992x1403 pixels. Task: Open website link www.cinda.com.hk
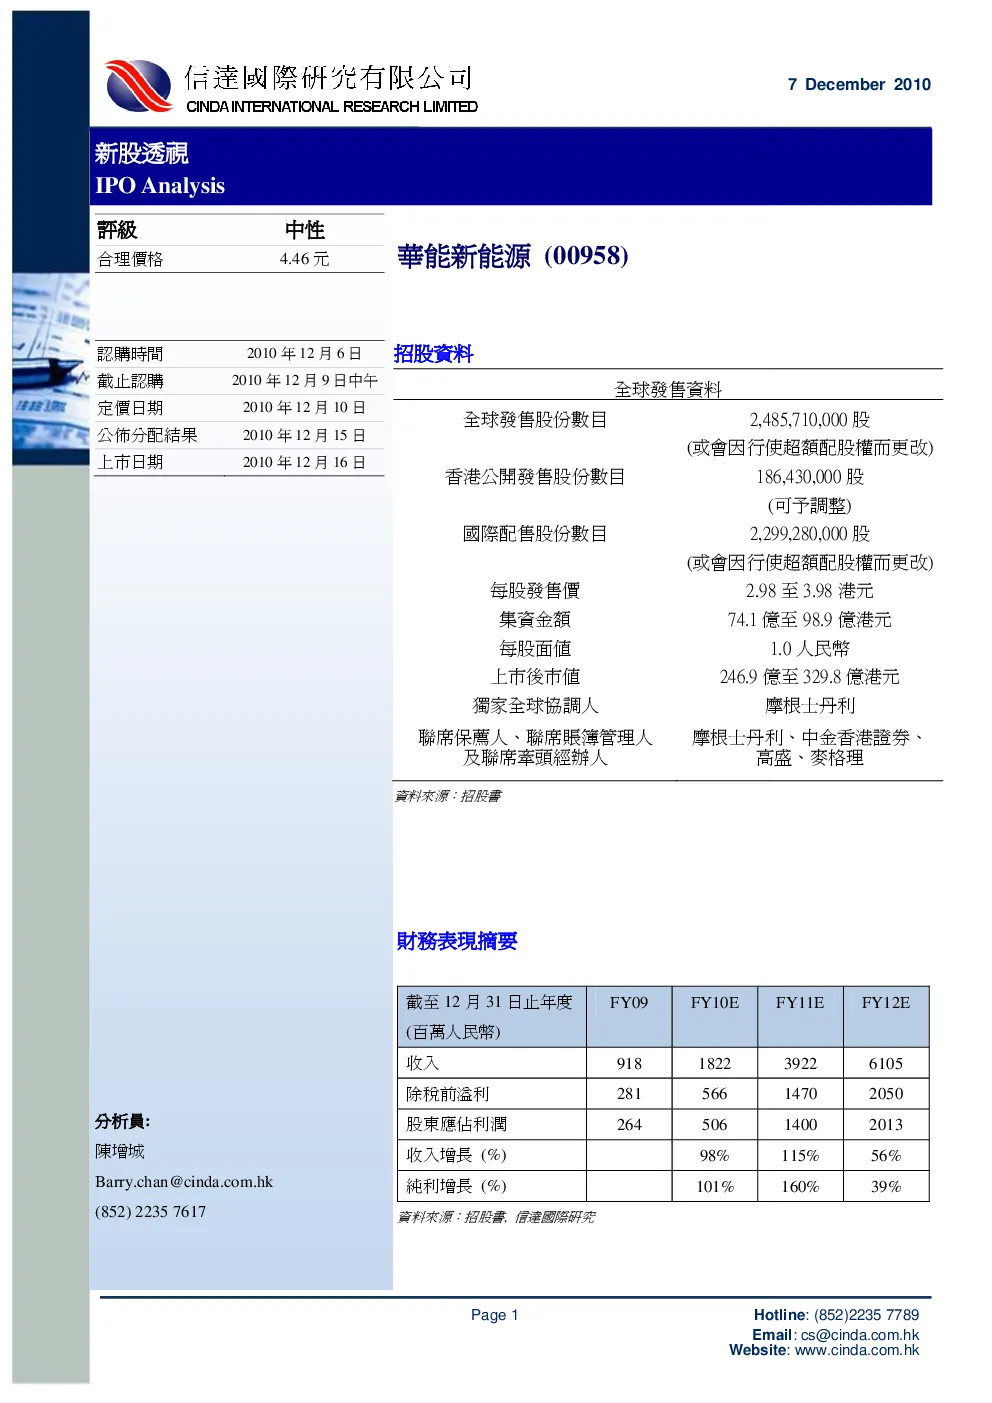pyautogui.click(x=857, y=1350)
